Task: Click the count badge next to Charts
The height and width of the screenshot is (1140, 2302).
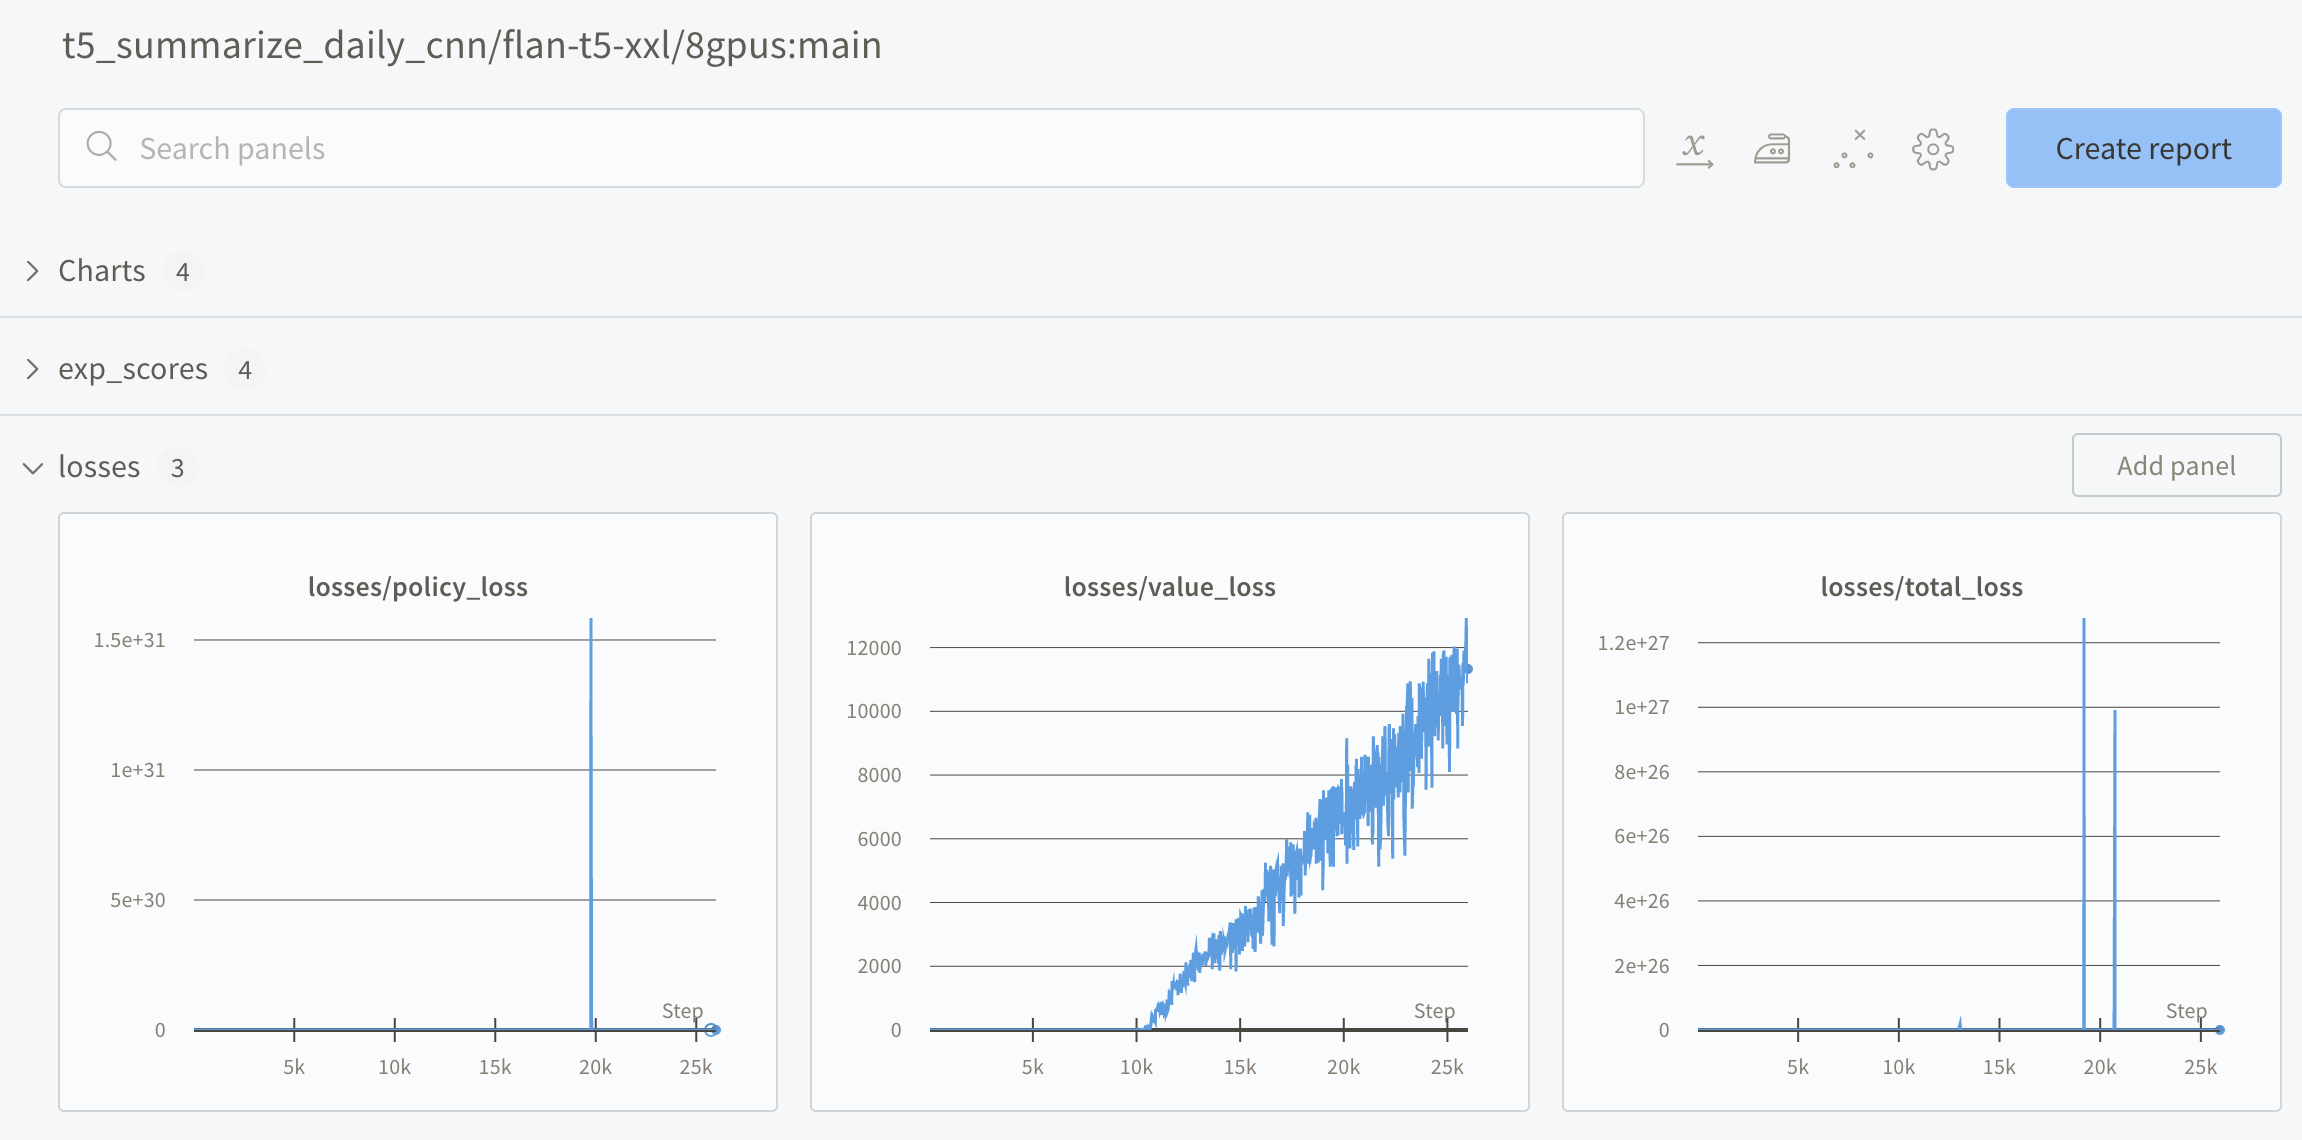Action: point(183,270)
